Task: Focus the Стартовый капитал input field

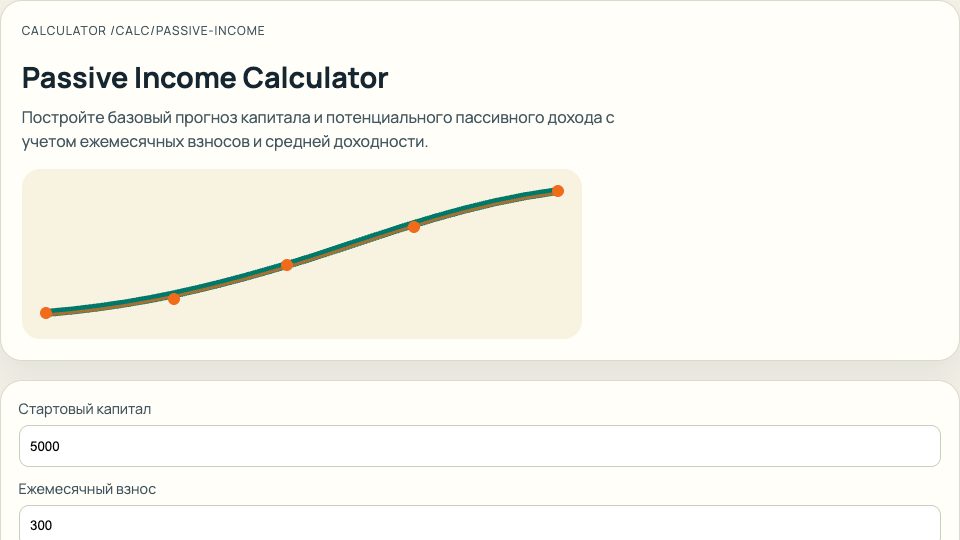Action: (x=480, y=446)
